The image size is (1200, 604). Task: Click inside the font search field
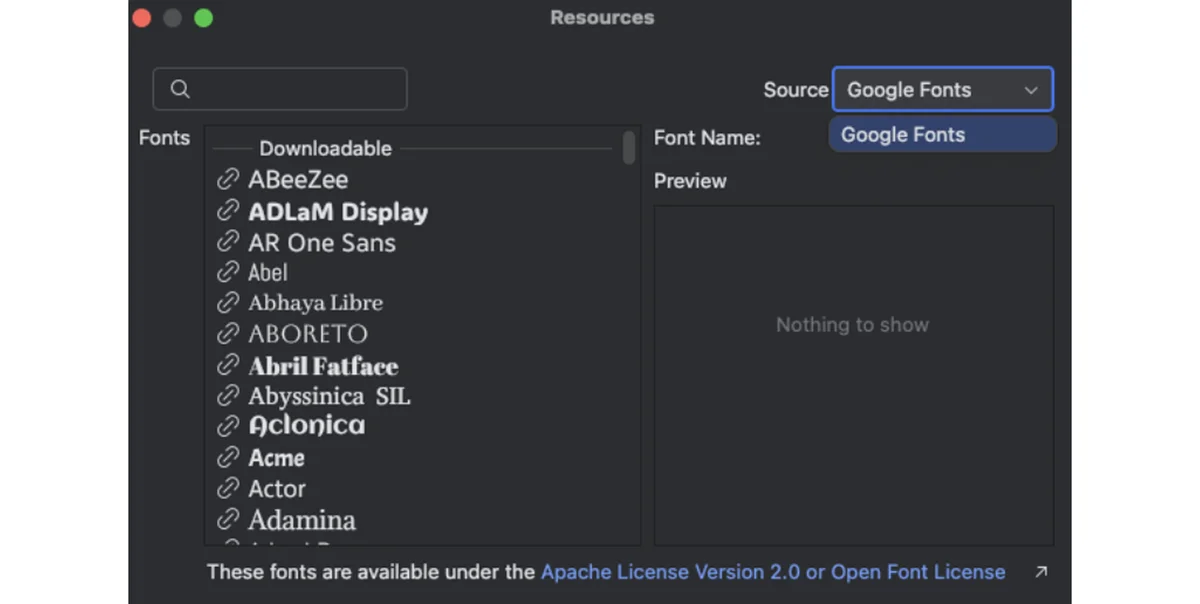click(x=280, y=89)
